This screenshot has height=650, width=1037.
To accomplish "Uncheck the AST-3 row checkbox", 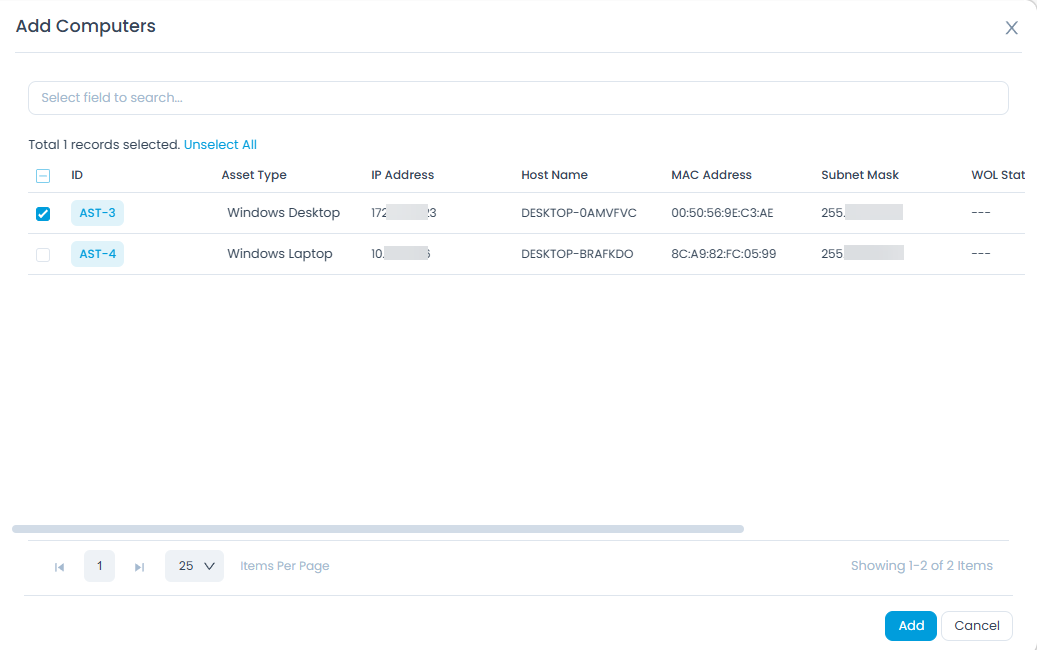I will click(43, 214).
